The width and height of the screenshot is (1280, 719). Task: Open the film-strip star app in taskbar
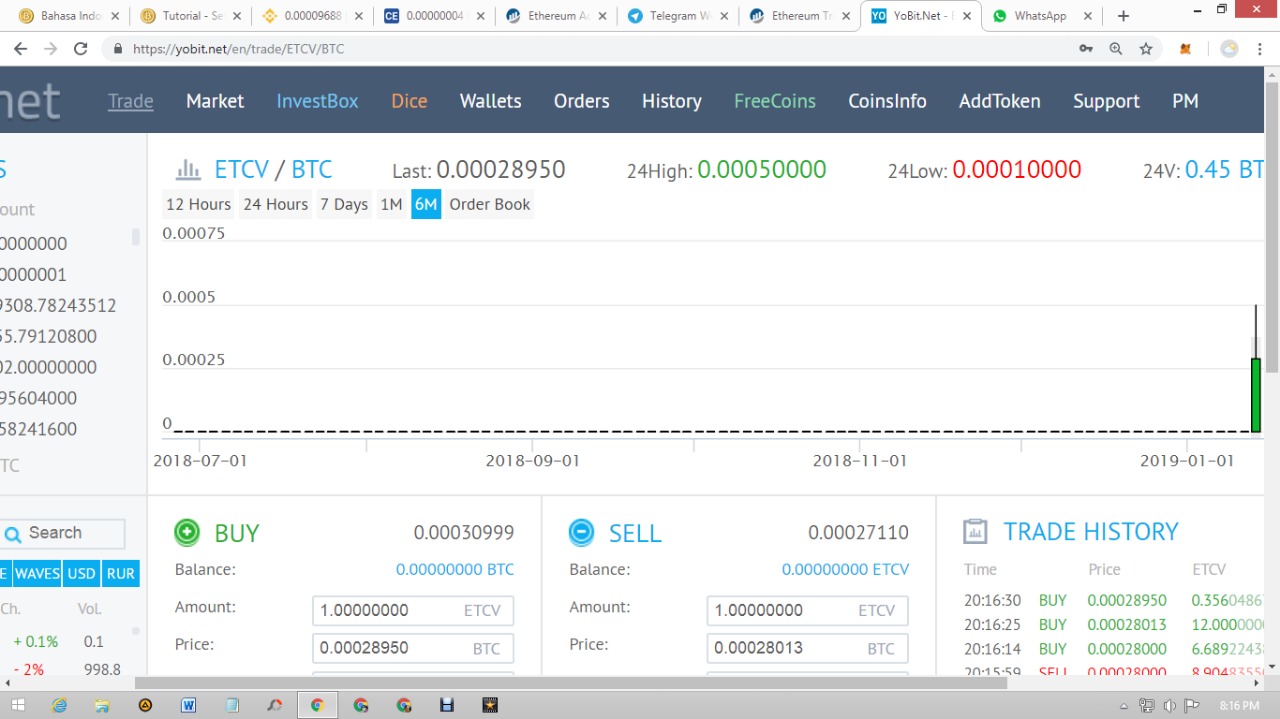point(490,705)
